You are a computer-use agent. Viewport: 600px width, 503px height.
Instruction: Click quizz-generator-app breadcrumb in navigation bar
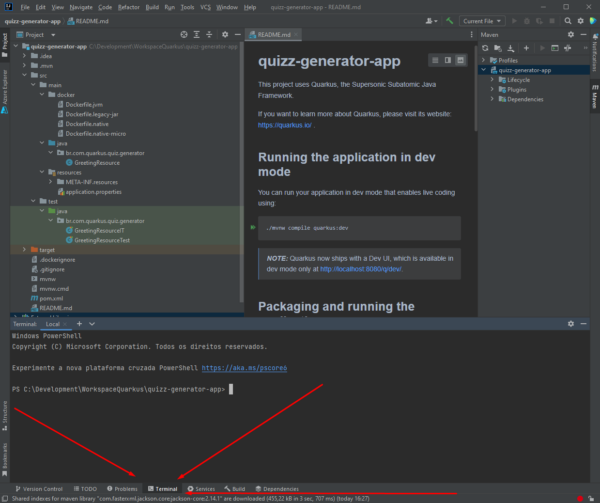(33, 21)
